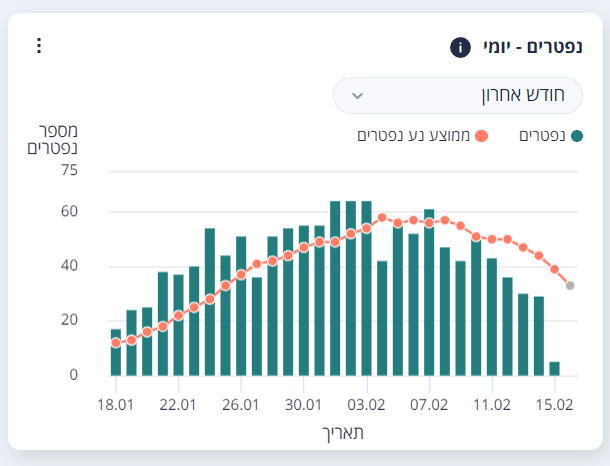Click the chevron arrow in the period selector
The image size is (610, 466).
pos(359,97)
